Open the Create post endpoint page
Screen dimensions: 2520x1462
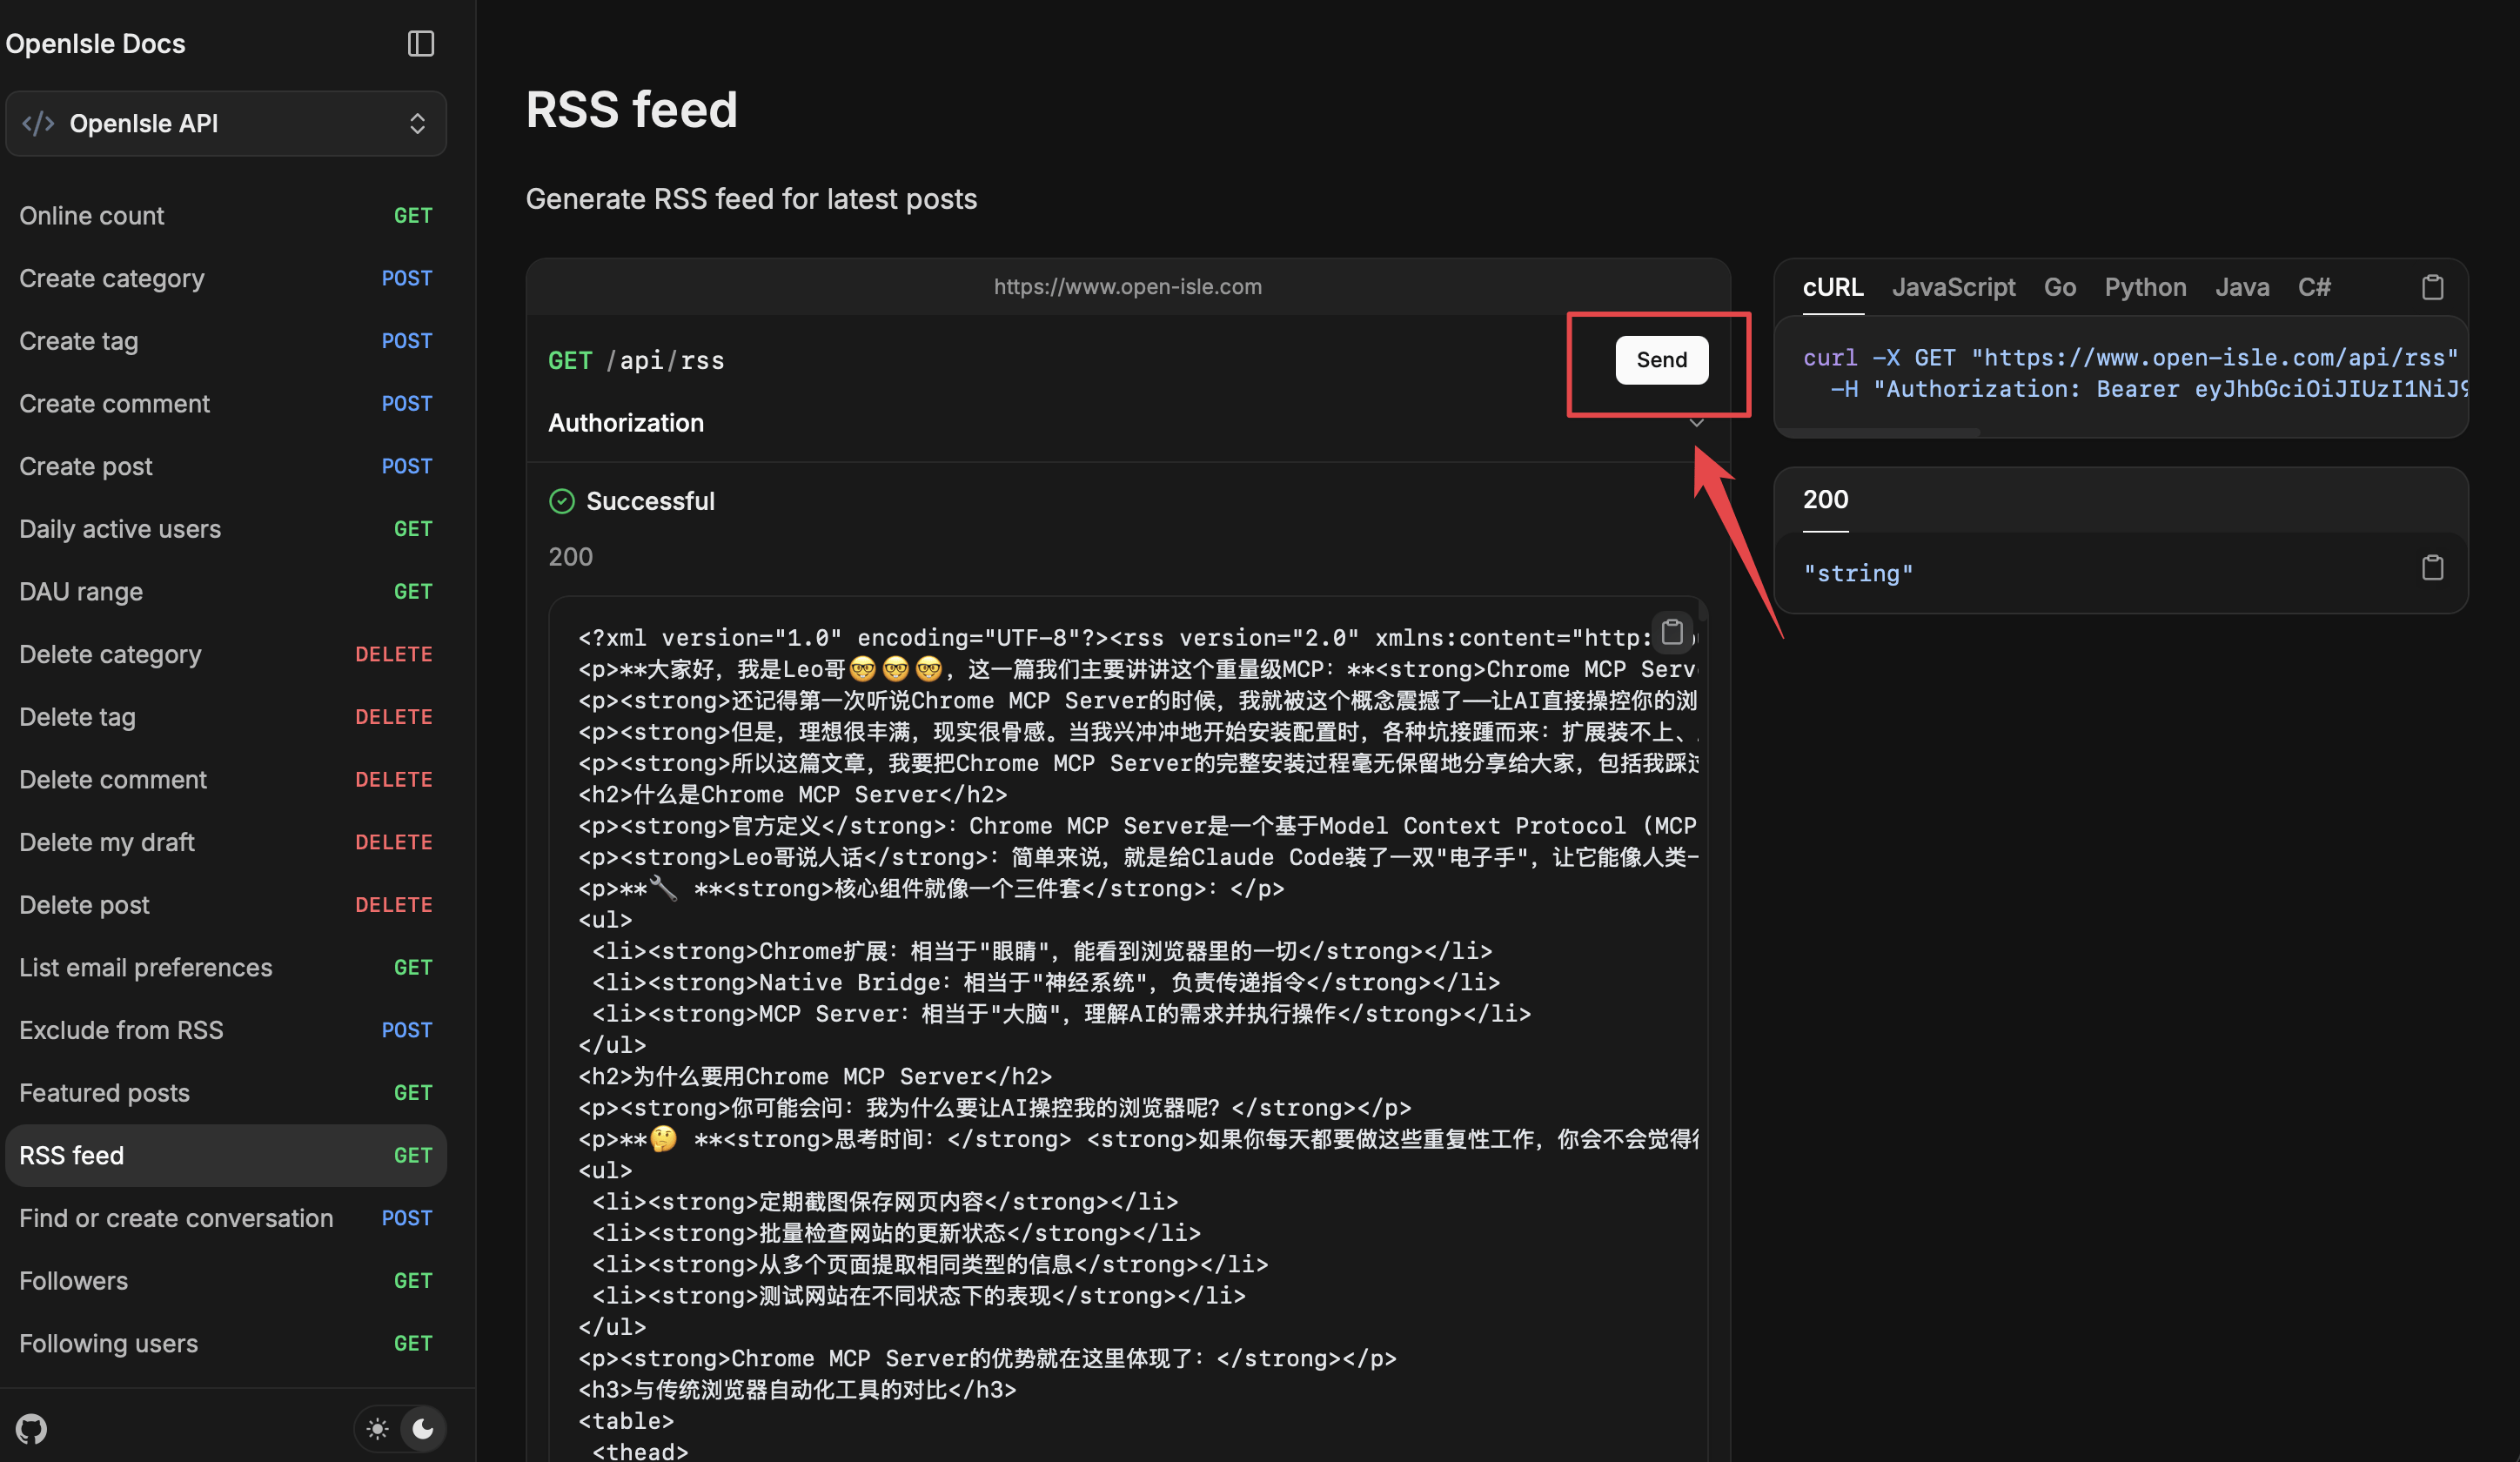(86, 466)
